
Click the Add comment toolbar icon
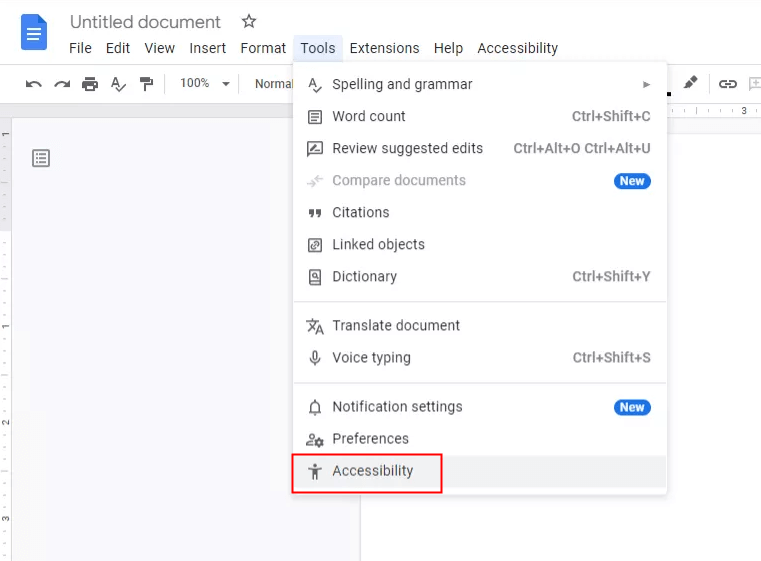click(x=755, y=84)
